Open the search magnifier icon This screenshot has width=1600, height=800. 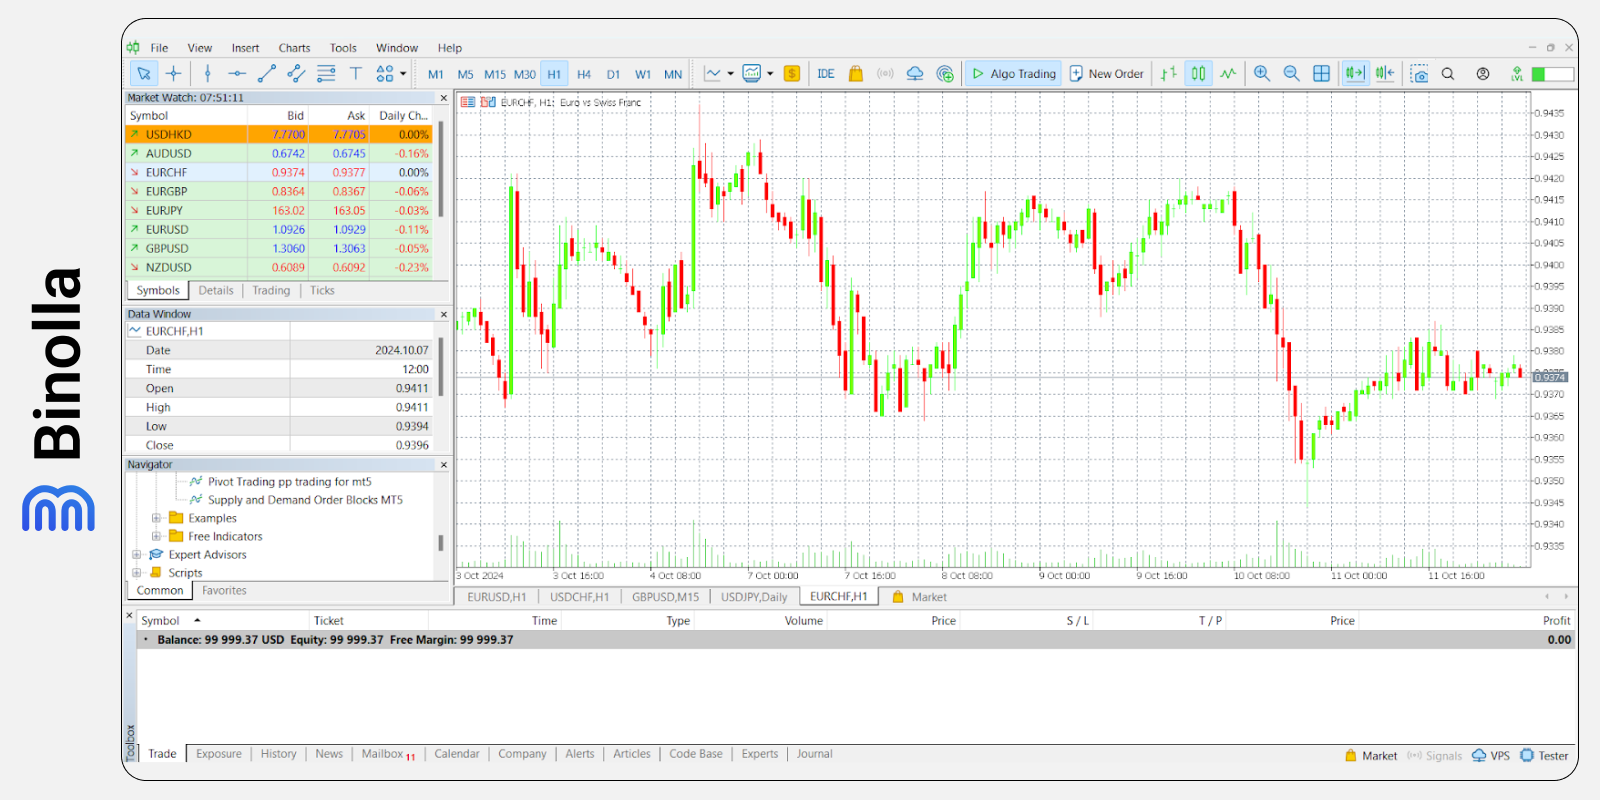click(1448, 73)
